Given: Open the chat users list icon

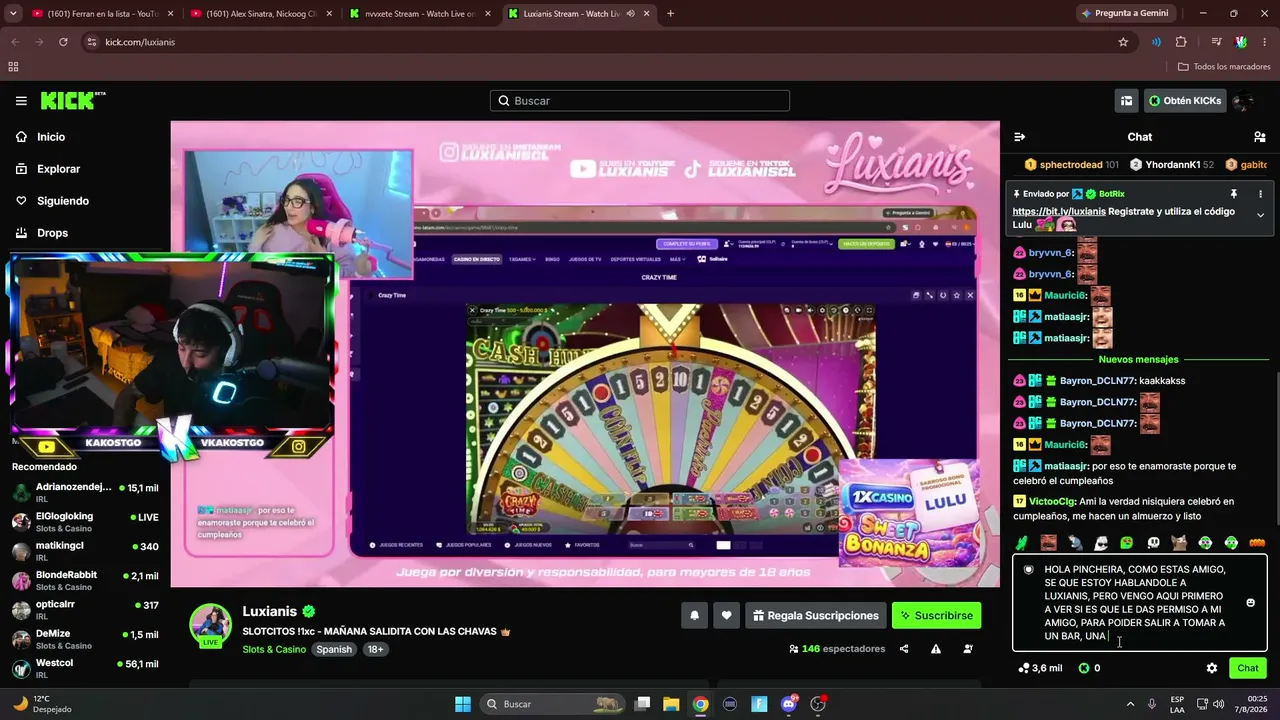Looking at the screenshot, I should tap(1260, 137).
